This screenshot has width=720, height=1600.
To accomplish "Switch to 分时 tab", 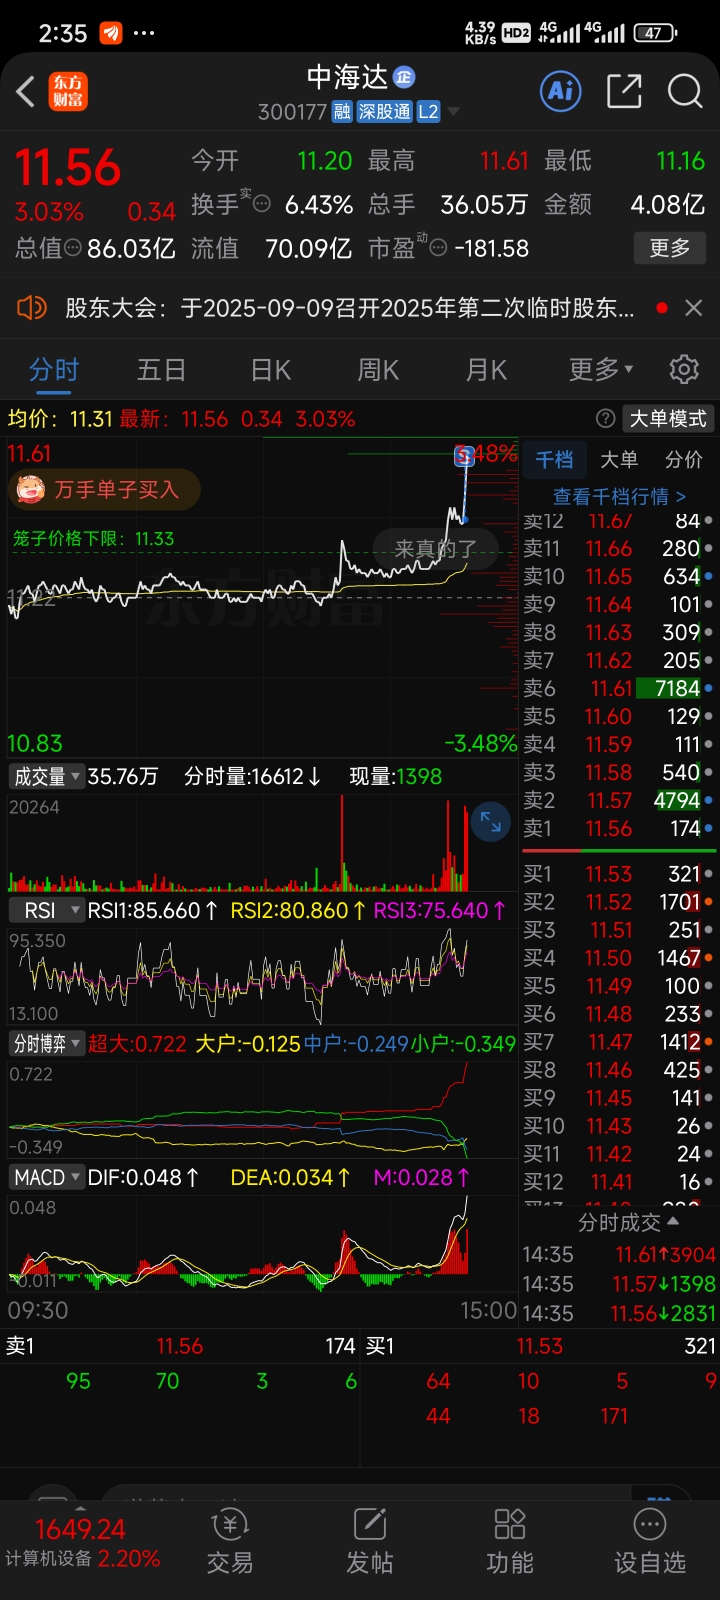I will pyautogui.click(x=54, y=369).
